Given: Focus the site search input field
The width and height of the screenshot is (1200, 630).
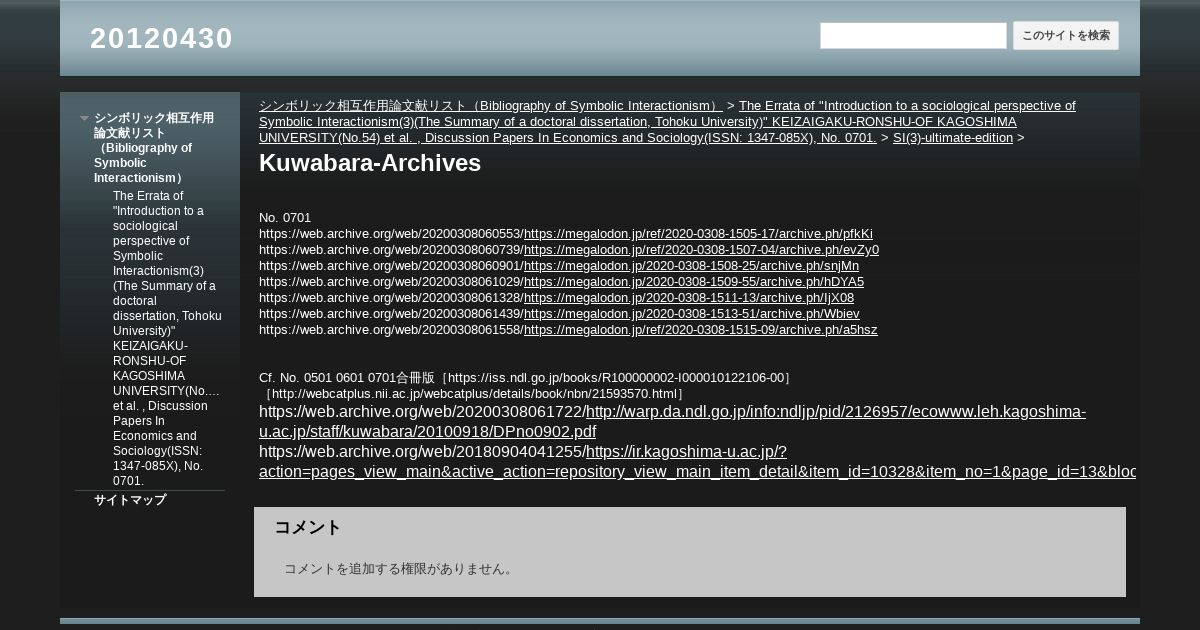Looking at the screenshot, I should 913,36.
